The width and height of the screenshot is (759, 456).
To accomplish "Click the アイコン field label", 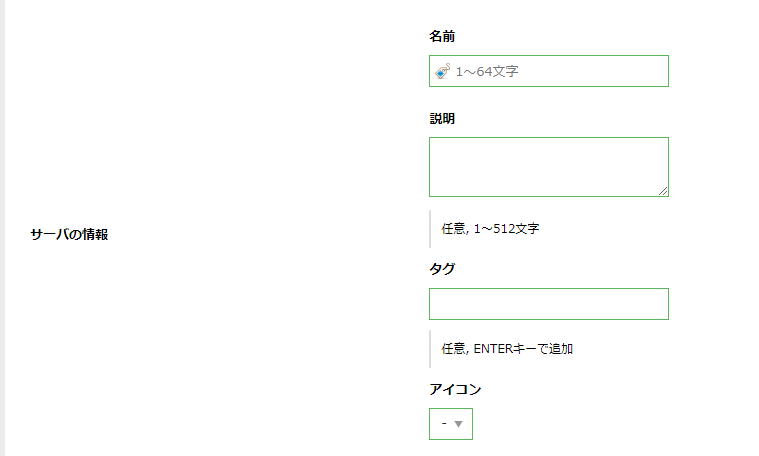I will pos(455,389).
